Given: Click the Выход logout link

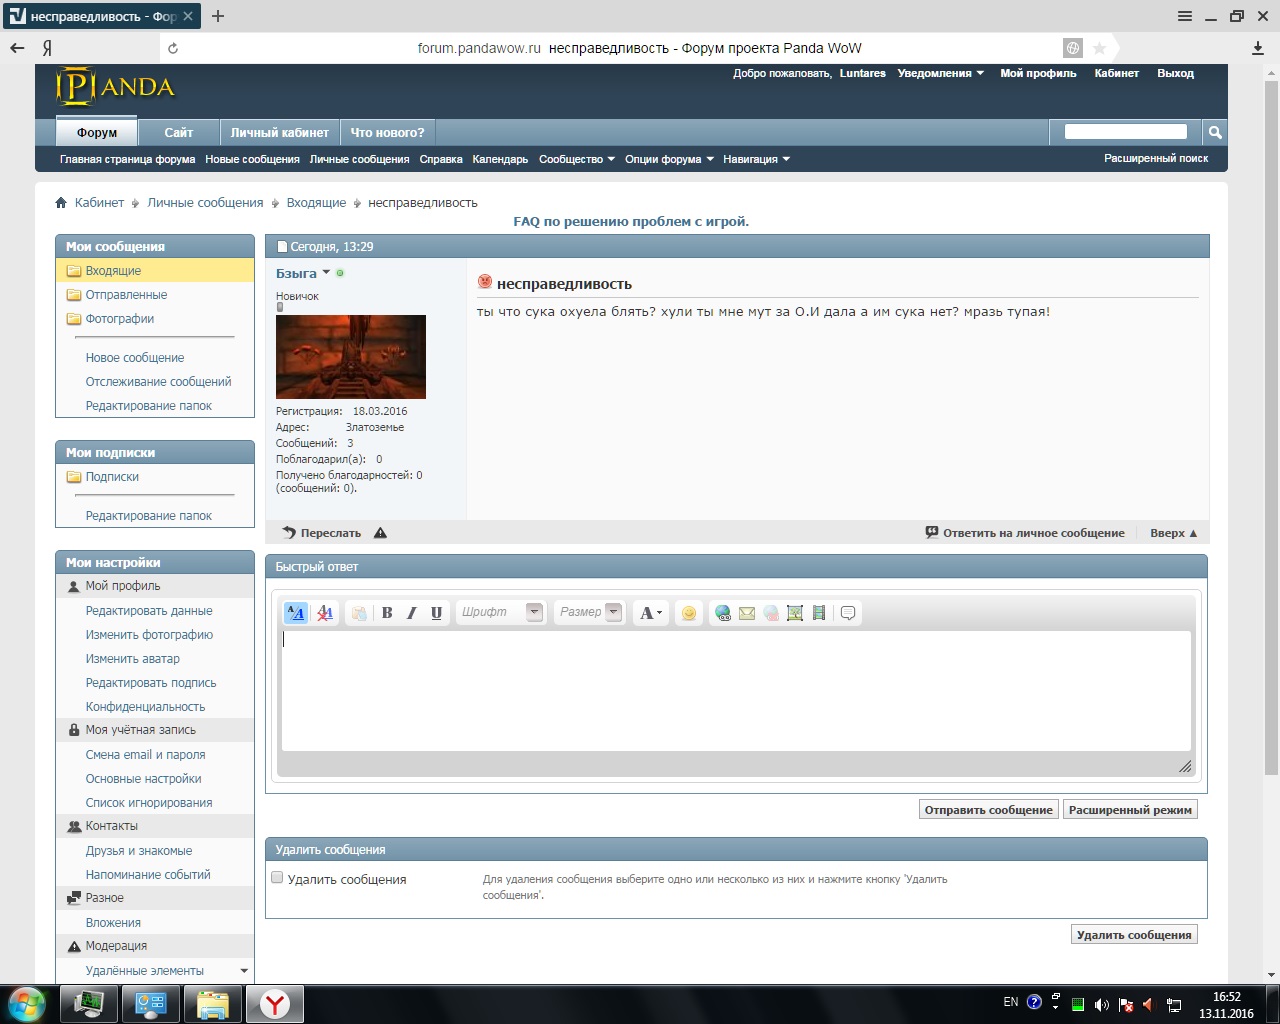Looking at the screenshot, I should pos(1176,73).
